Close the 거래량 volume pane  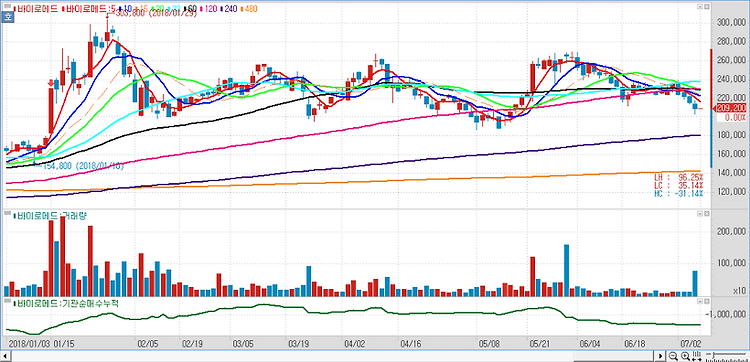pyautogui.click(x=706, y=214)
